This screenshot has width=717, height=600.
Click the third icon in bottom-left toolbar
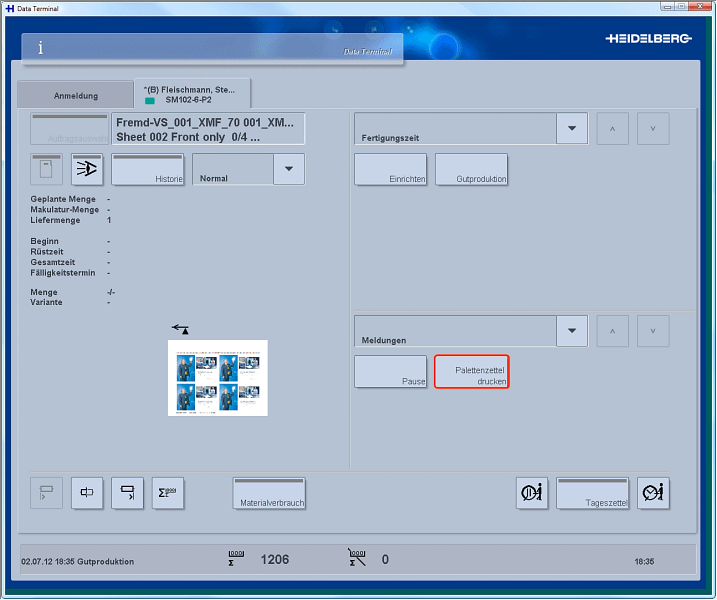click(x=127, y=493)
